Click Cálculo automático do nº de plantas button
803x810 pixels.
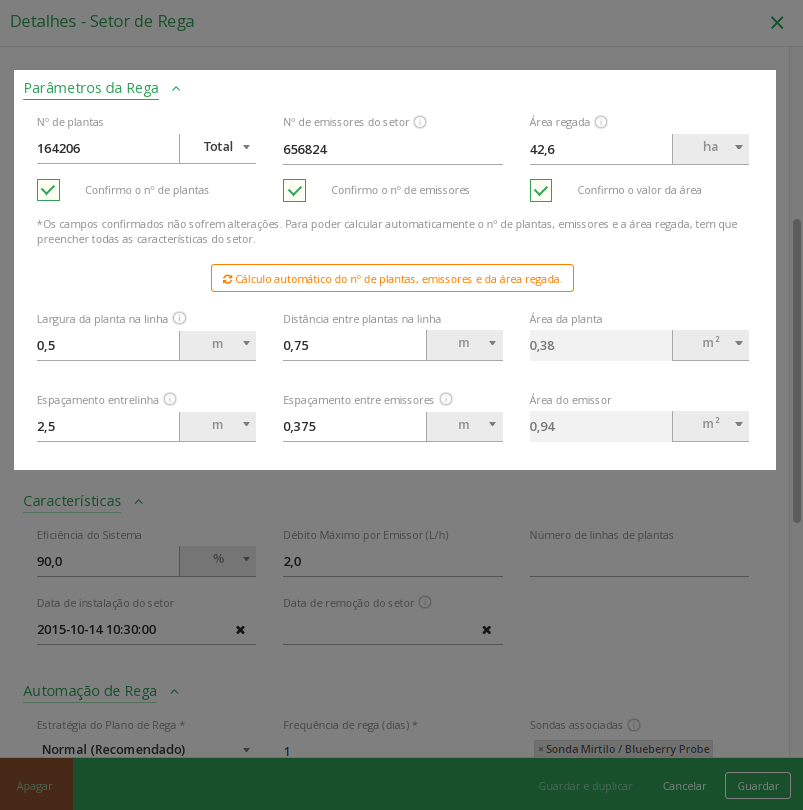pos(392,278)
